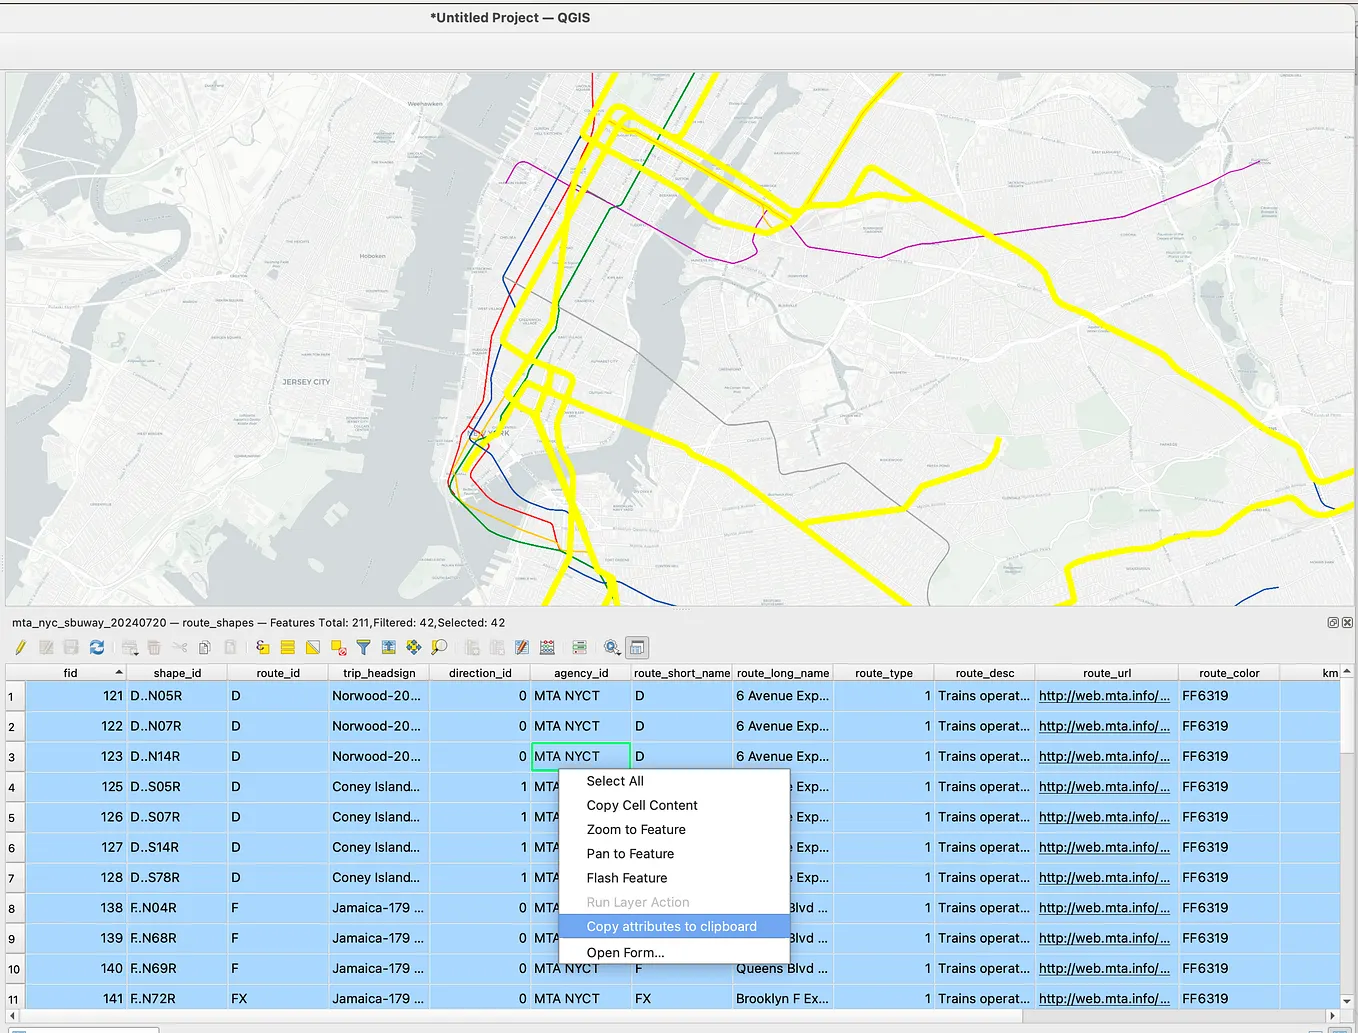Screen dimensions: 1358x1033
Task: Reload the attribute table data
Action: click(x=97, y=647)
